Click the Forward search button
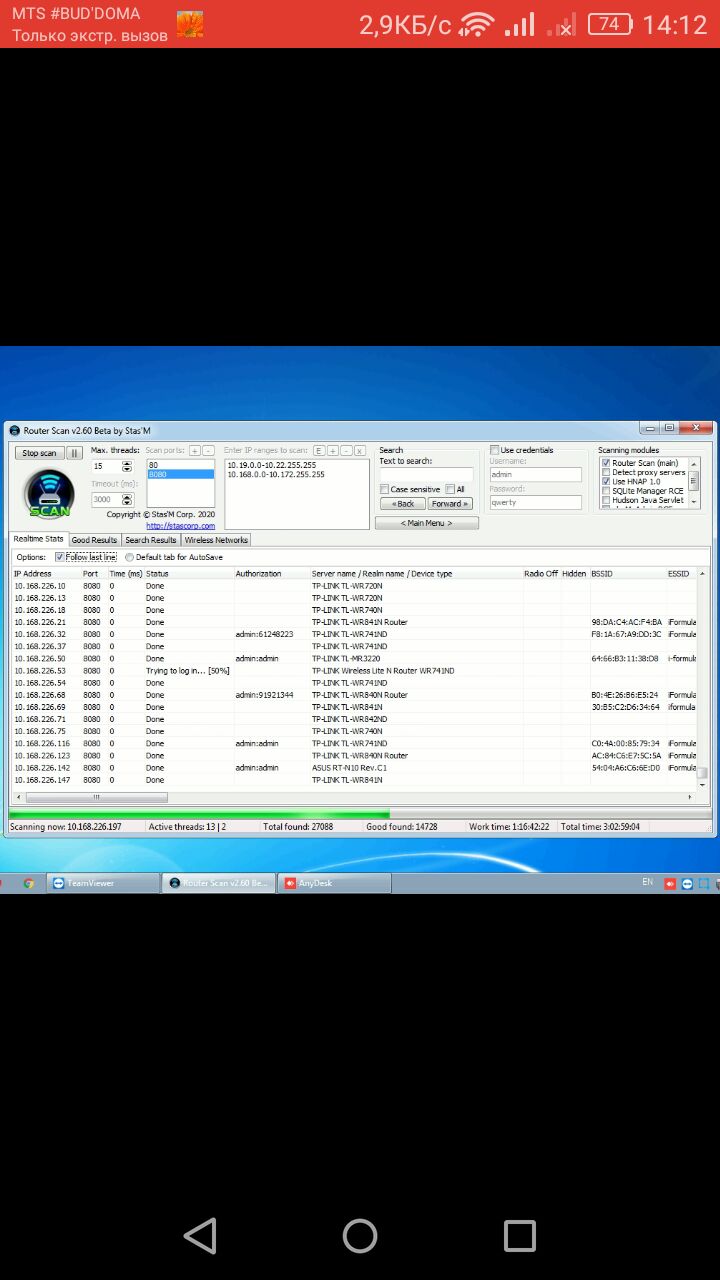 (450, 504)
